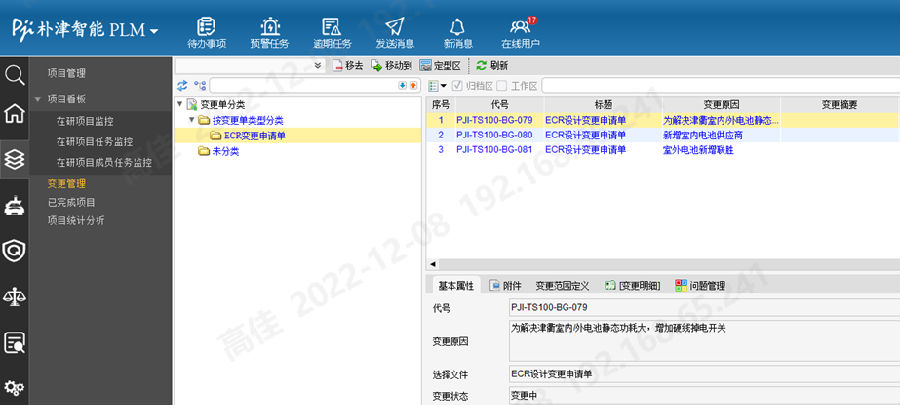Screen dimensions: 900x405
Task: Click the 刷新 refresh toolbar button
Action: pos(492,65)
